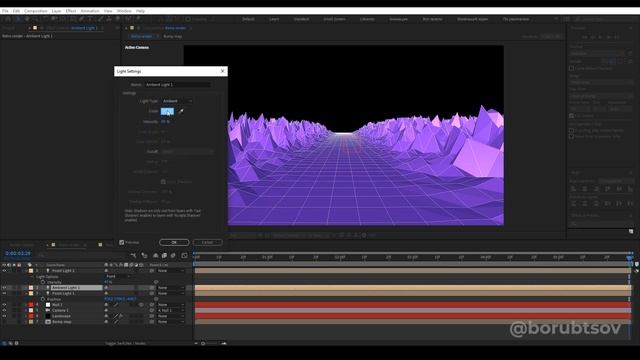Open the Graph Editor icon
Viewport: 640px width, 360px height.
coord(184,256)
